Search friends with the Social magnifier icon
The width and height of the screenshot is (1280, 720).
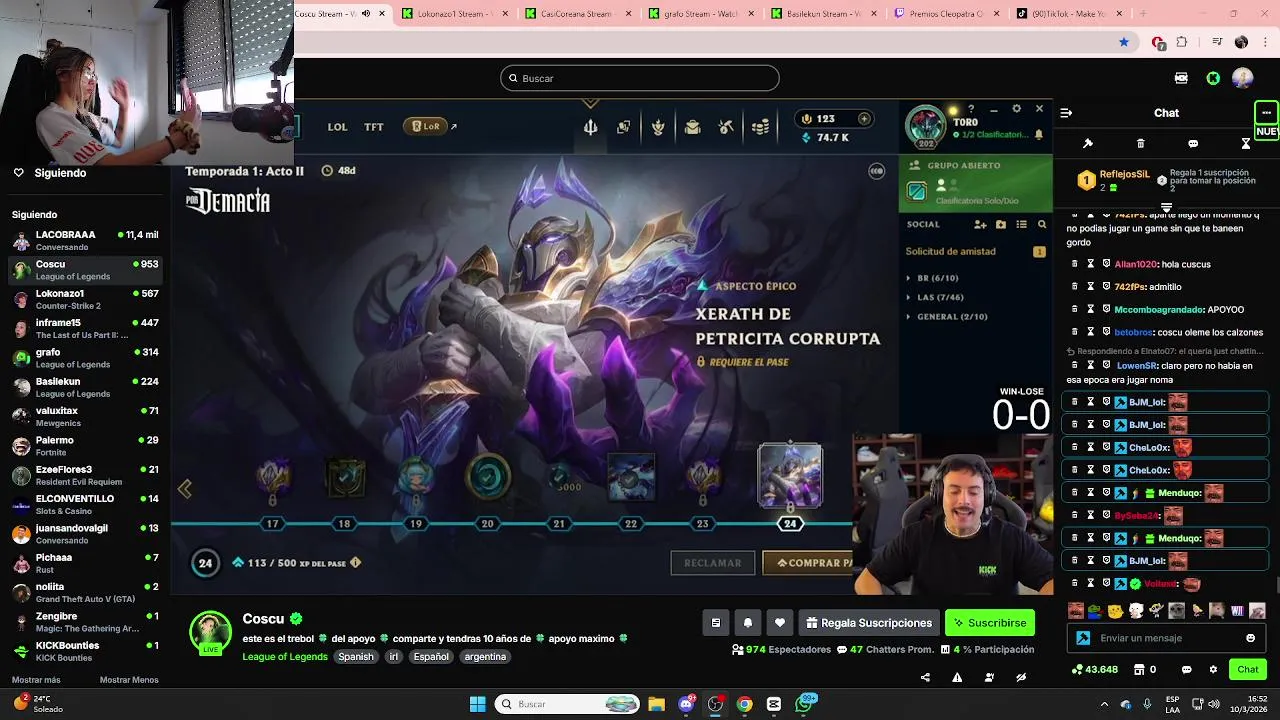[1042, 225]
